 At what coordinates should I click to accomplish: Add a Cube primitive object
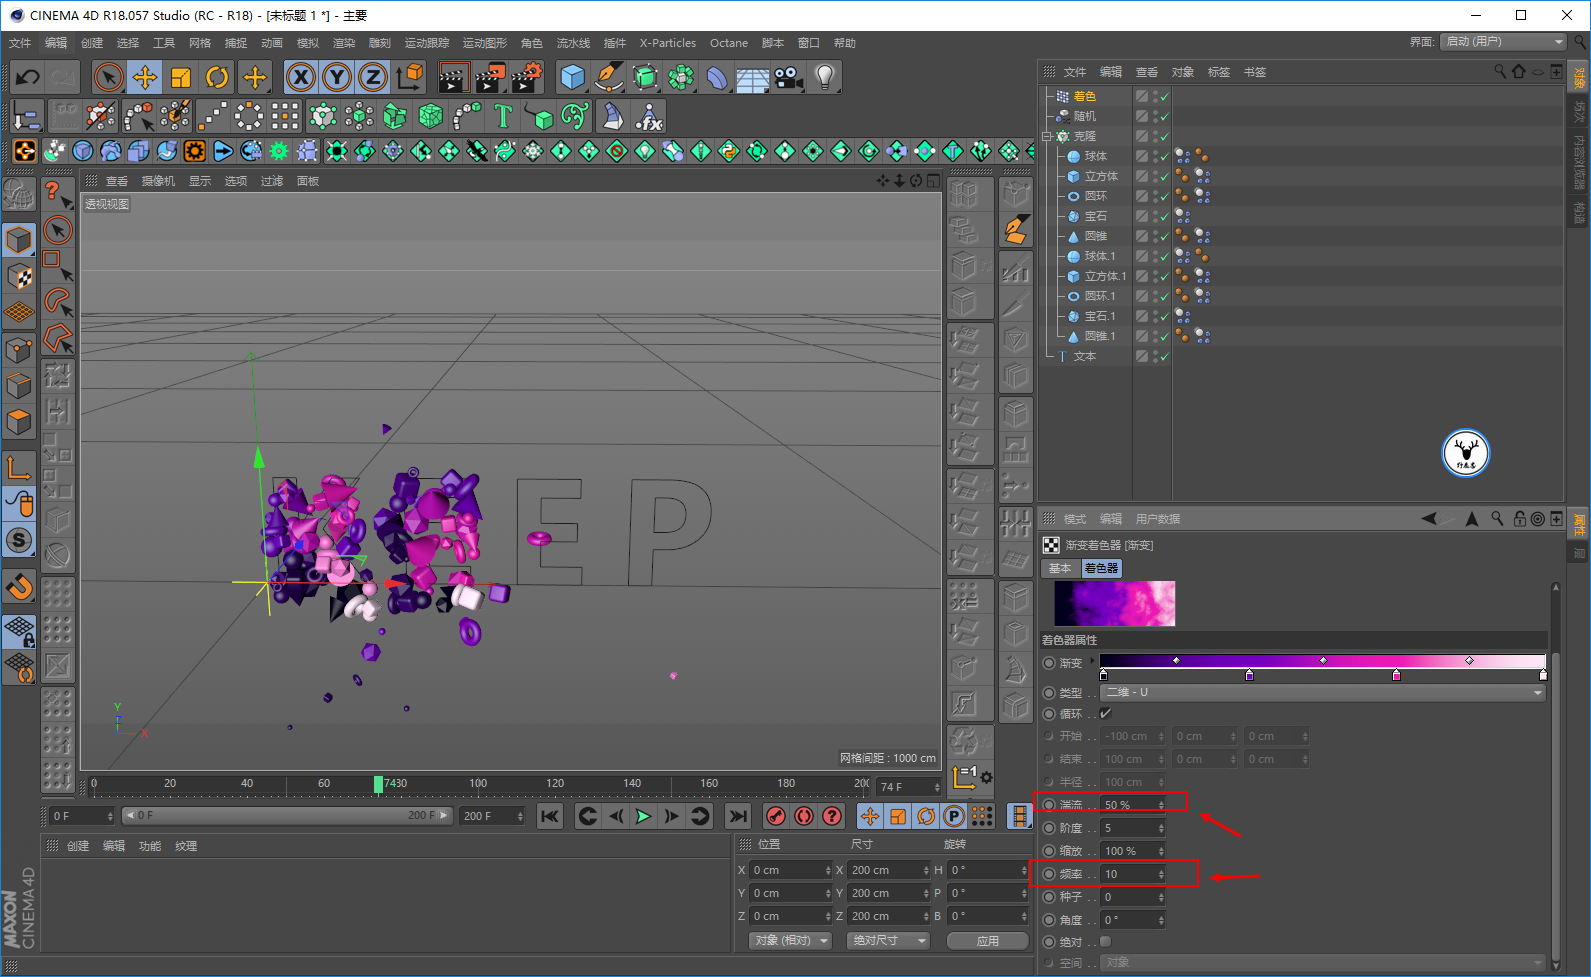572,77
